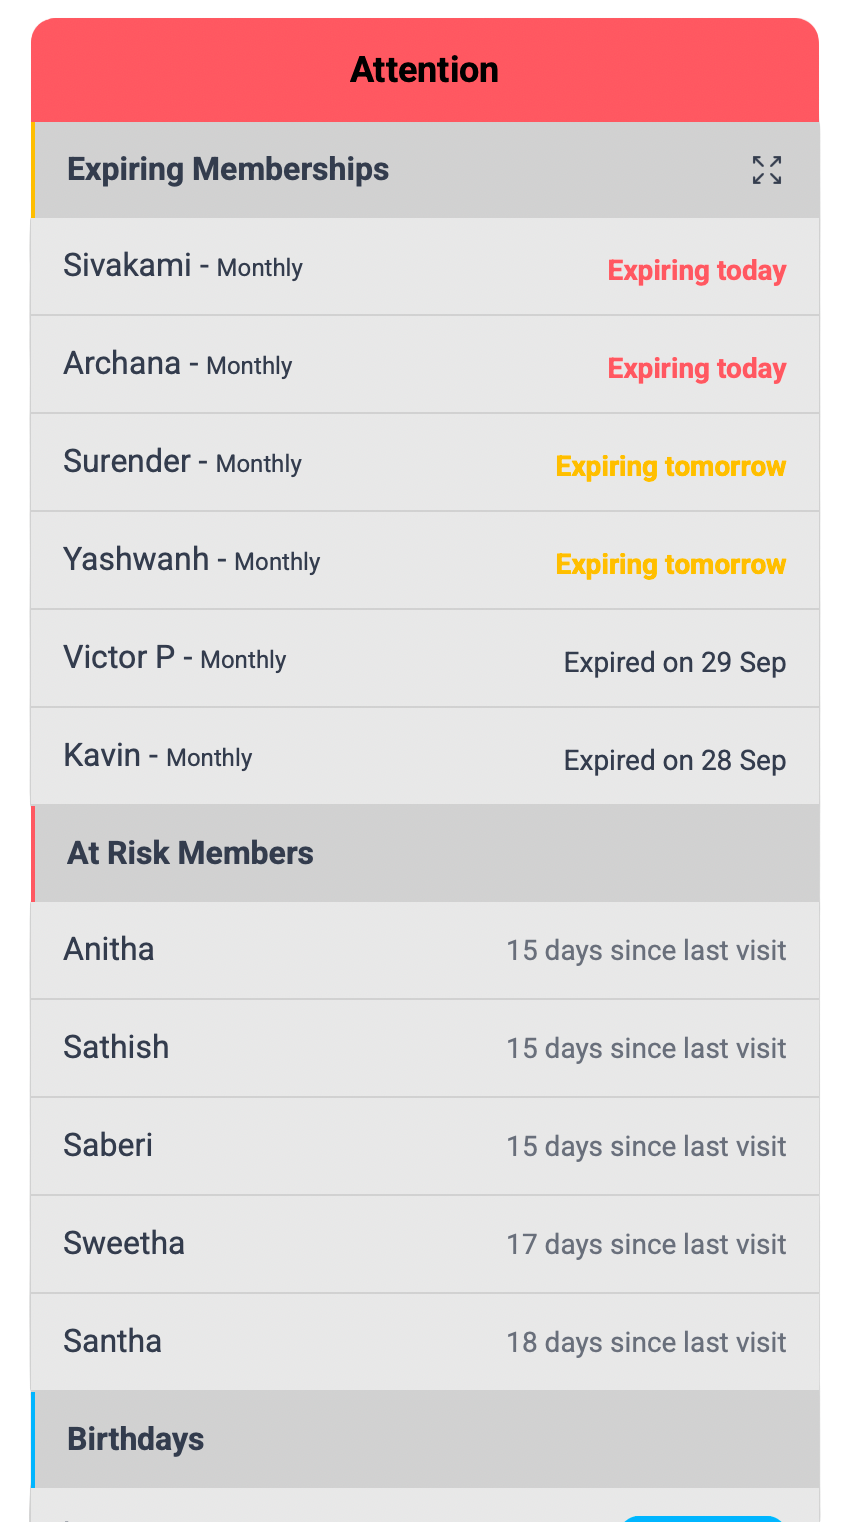Open Santha 18 days since visit row
This screenshot has width=846, height=1522.
click(x=424, y=1342)
